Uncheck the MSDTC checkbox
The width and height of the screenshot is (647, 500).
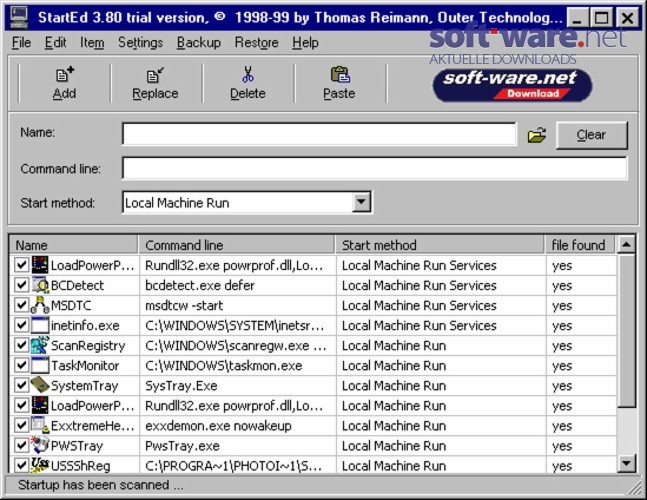[21, 305]
